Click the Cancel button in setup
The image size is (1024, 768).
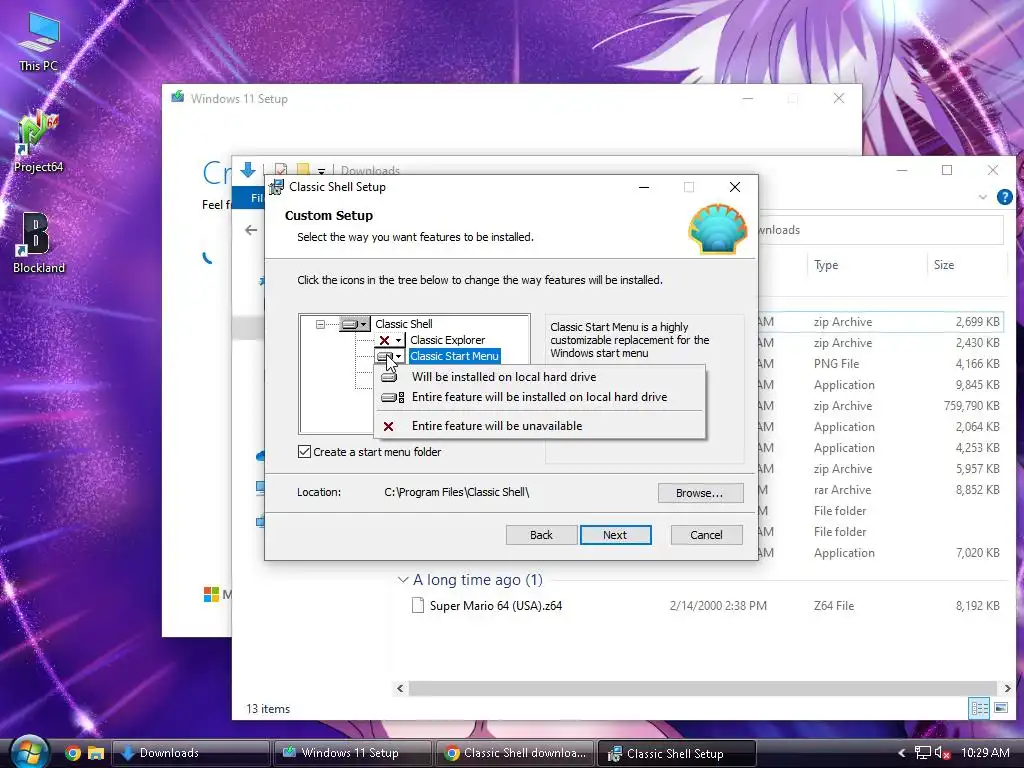706,535
